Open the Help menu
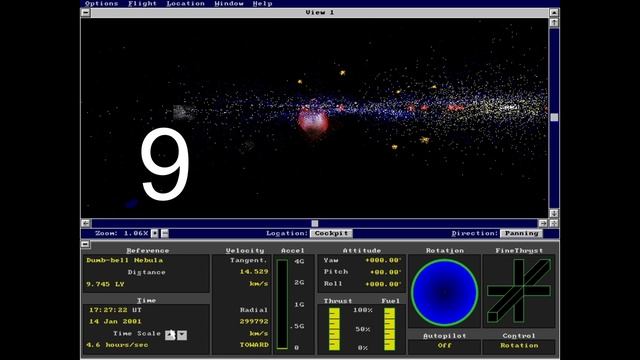The image size is (640, 360). pyautogui.click(x=262, y=4)
